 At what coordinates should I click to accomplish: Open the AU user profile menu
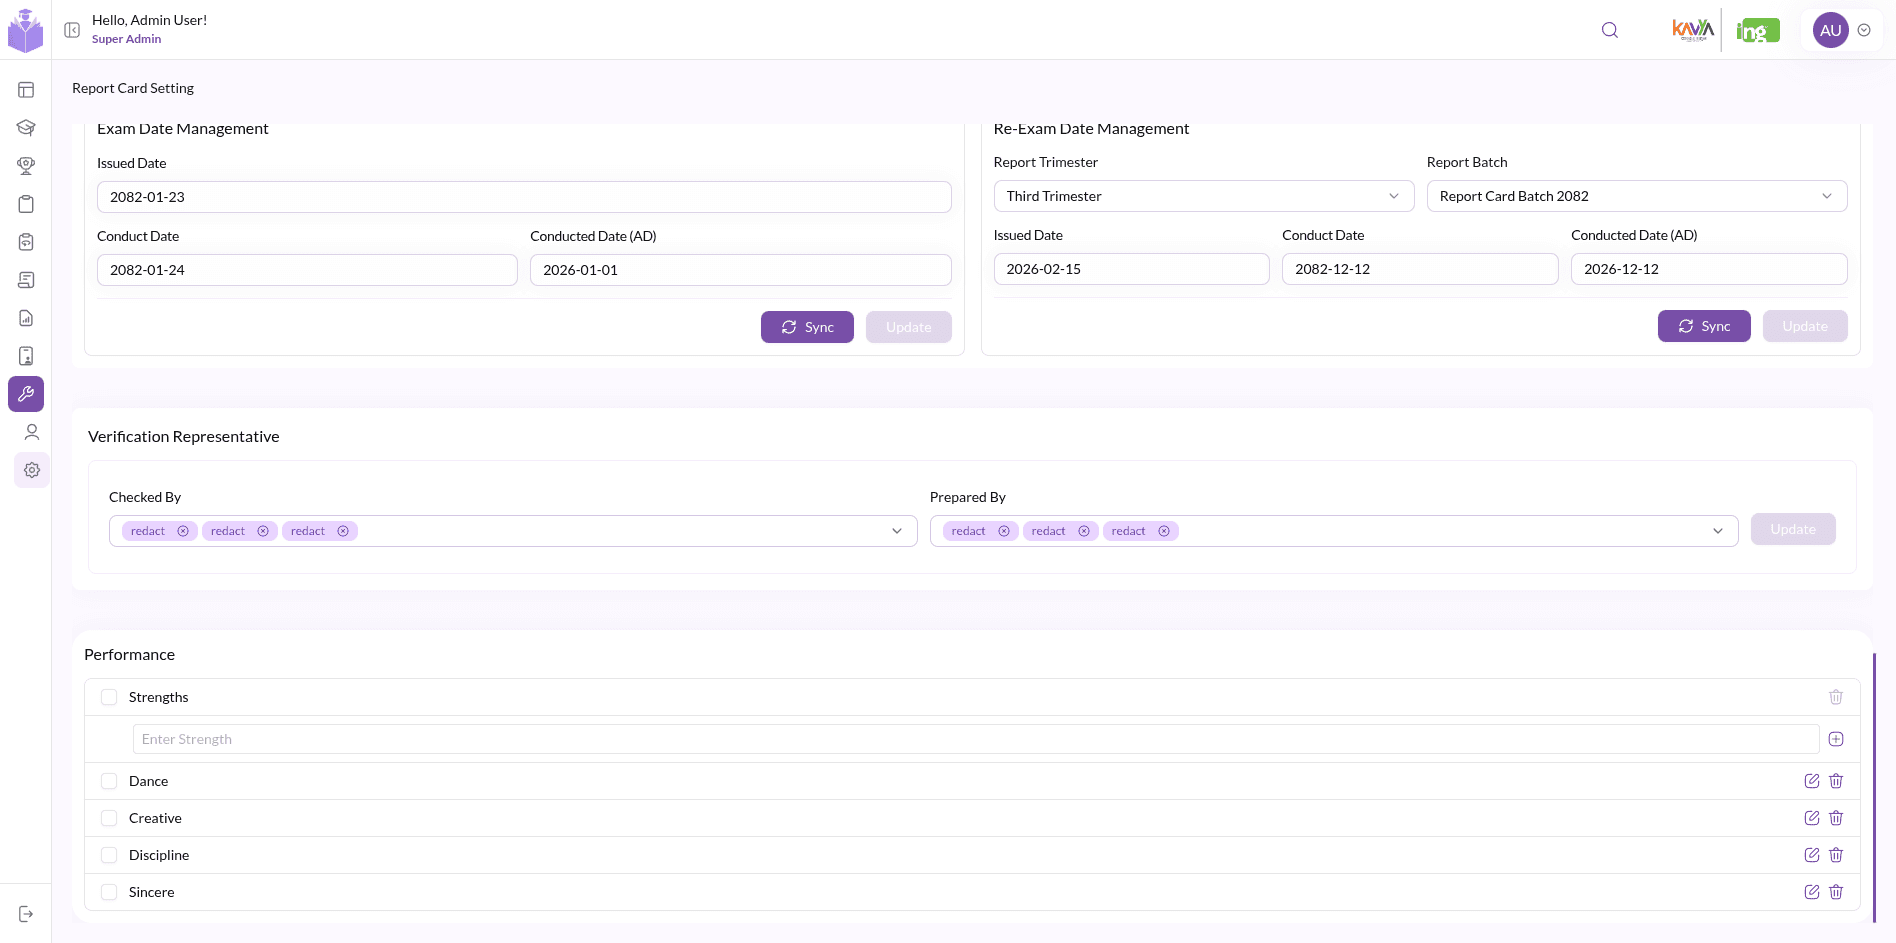[1841, 30]
